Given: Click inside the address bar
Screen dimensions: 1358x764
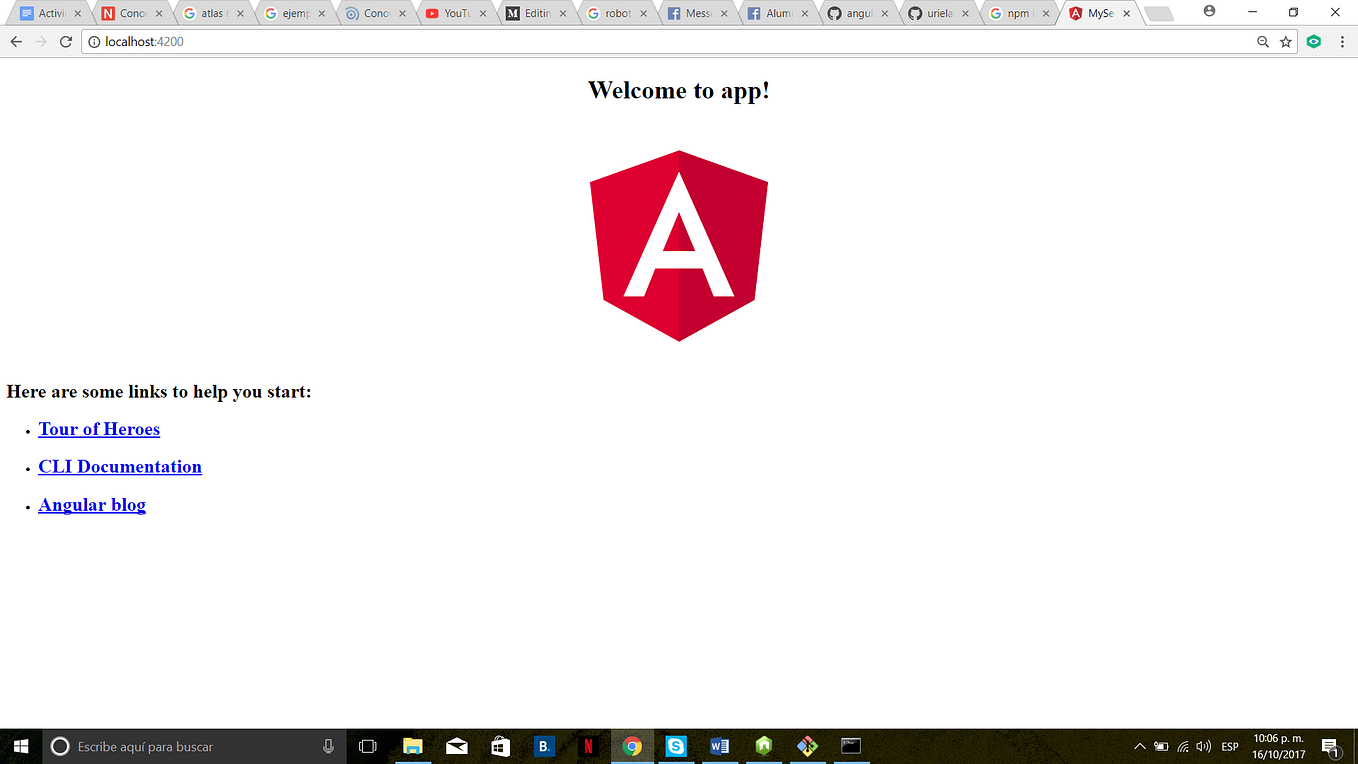Looking at the screenshot, I should pyautogui.click(x=400, y=41).
